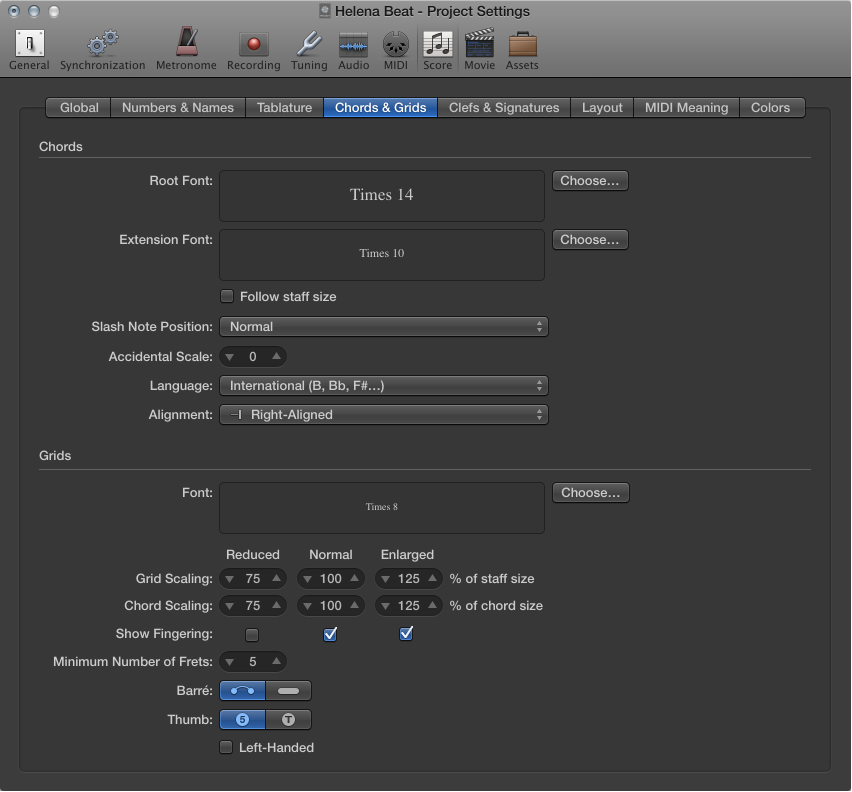Toggle Show Fingering for Reduced grids
852x792 pixels.
(251, 633)
